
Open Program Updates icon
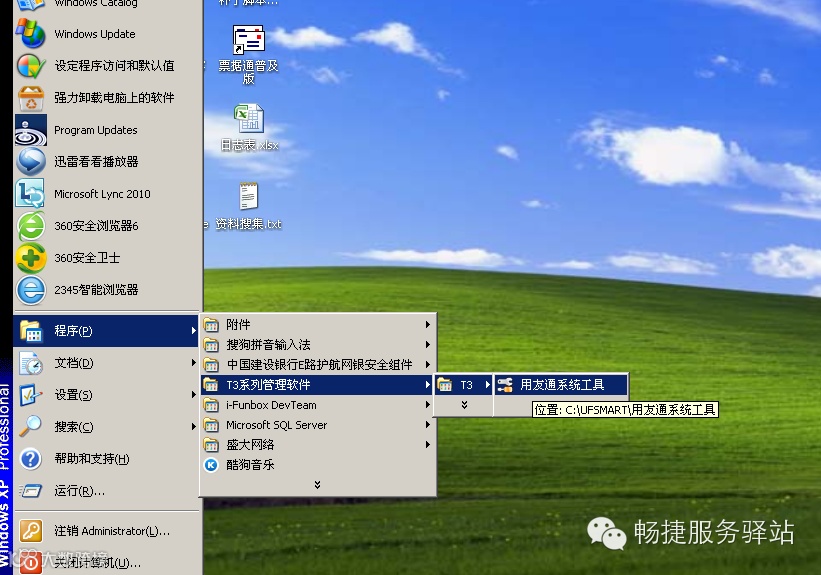[30, 130]
